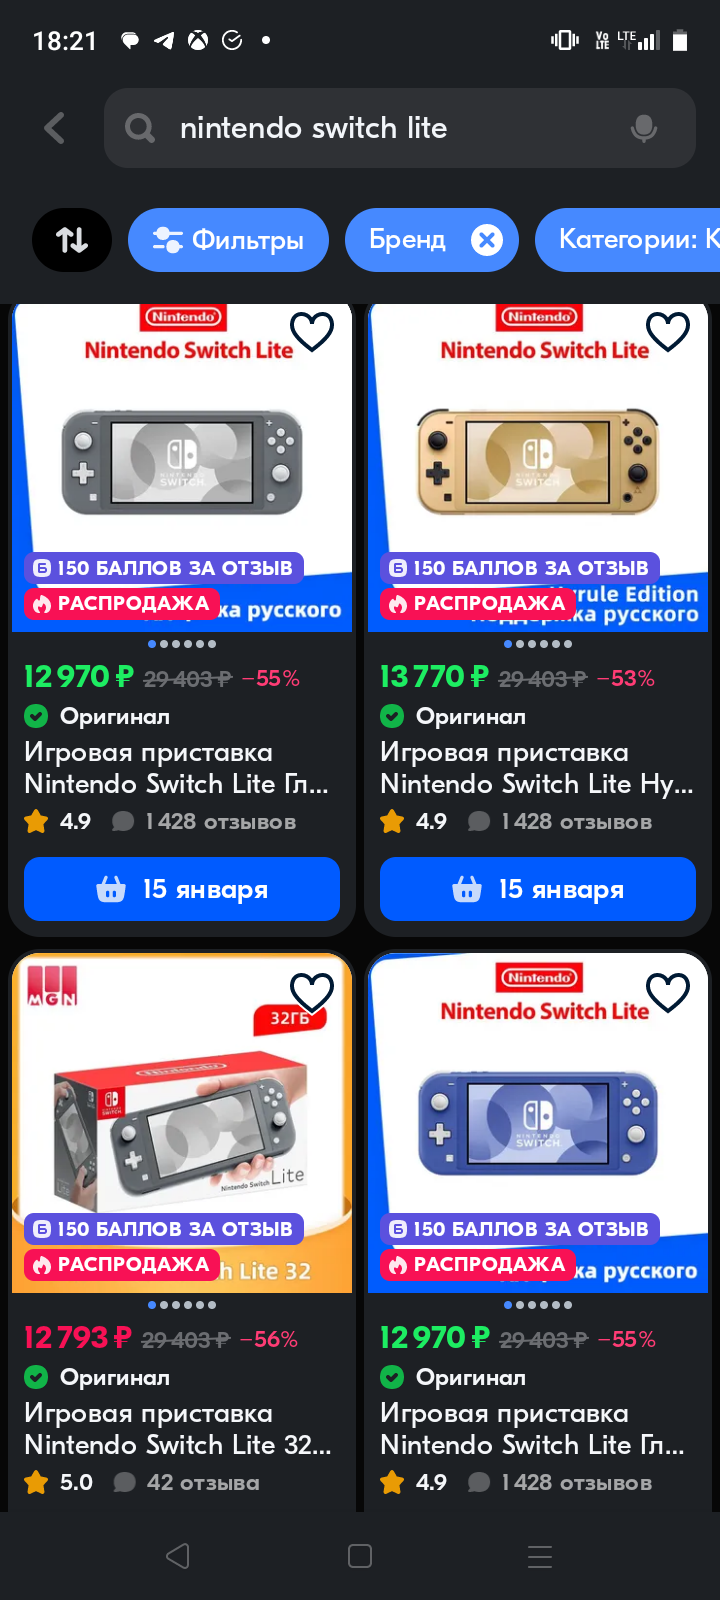This screenshot has height=1600, width=720.
Task: Open 42 отзыва reviews of 32ГБ console
Action: point(203,1483)
